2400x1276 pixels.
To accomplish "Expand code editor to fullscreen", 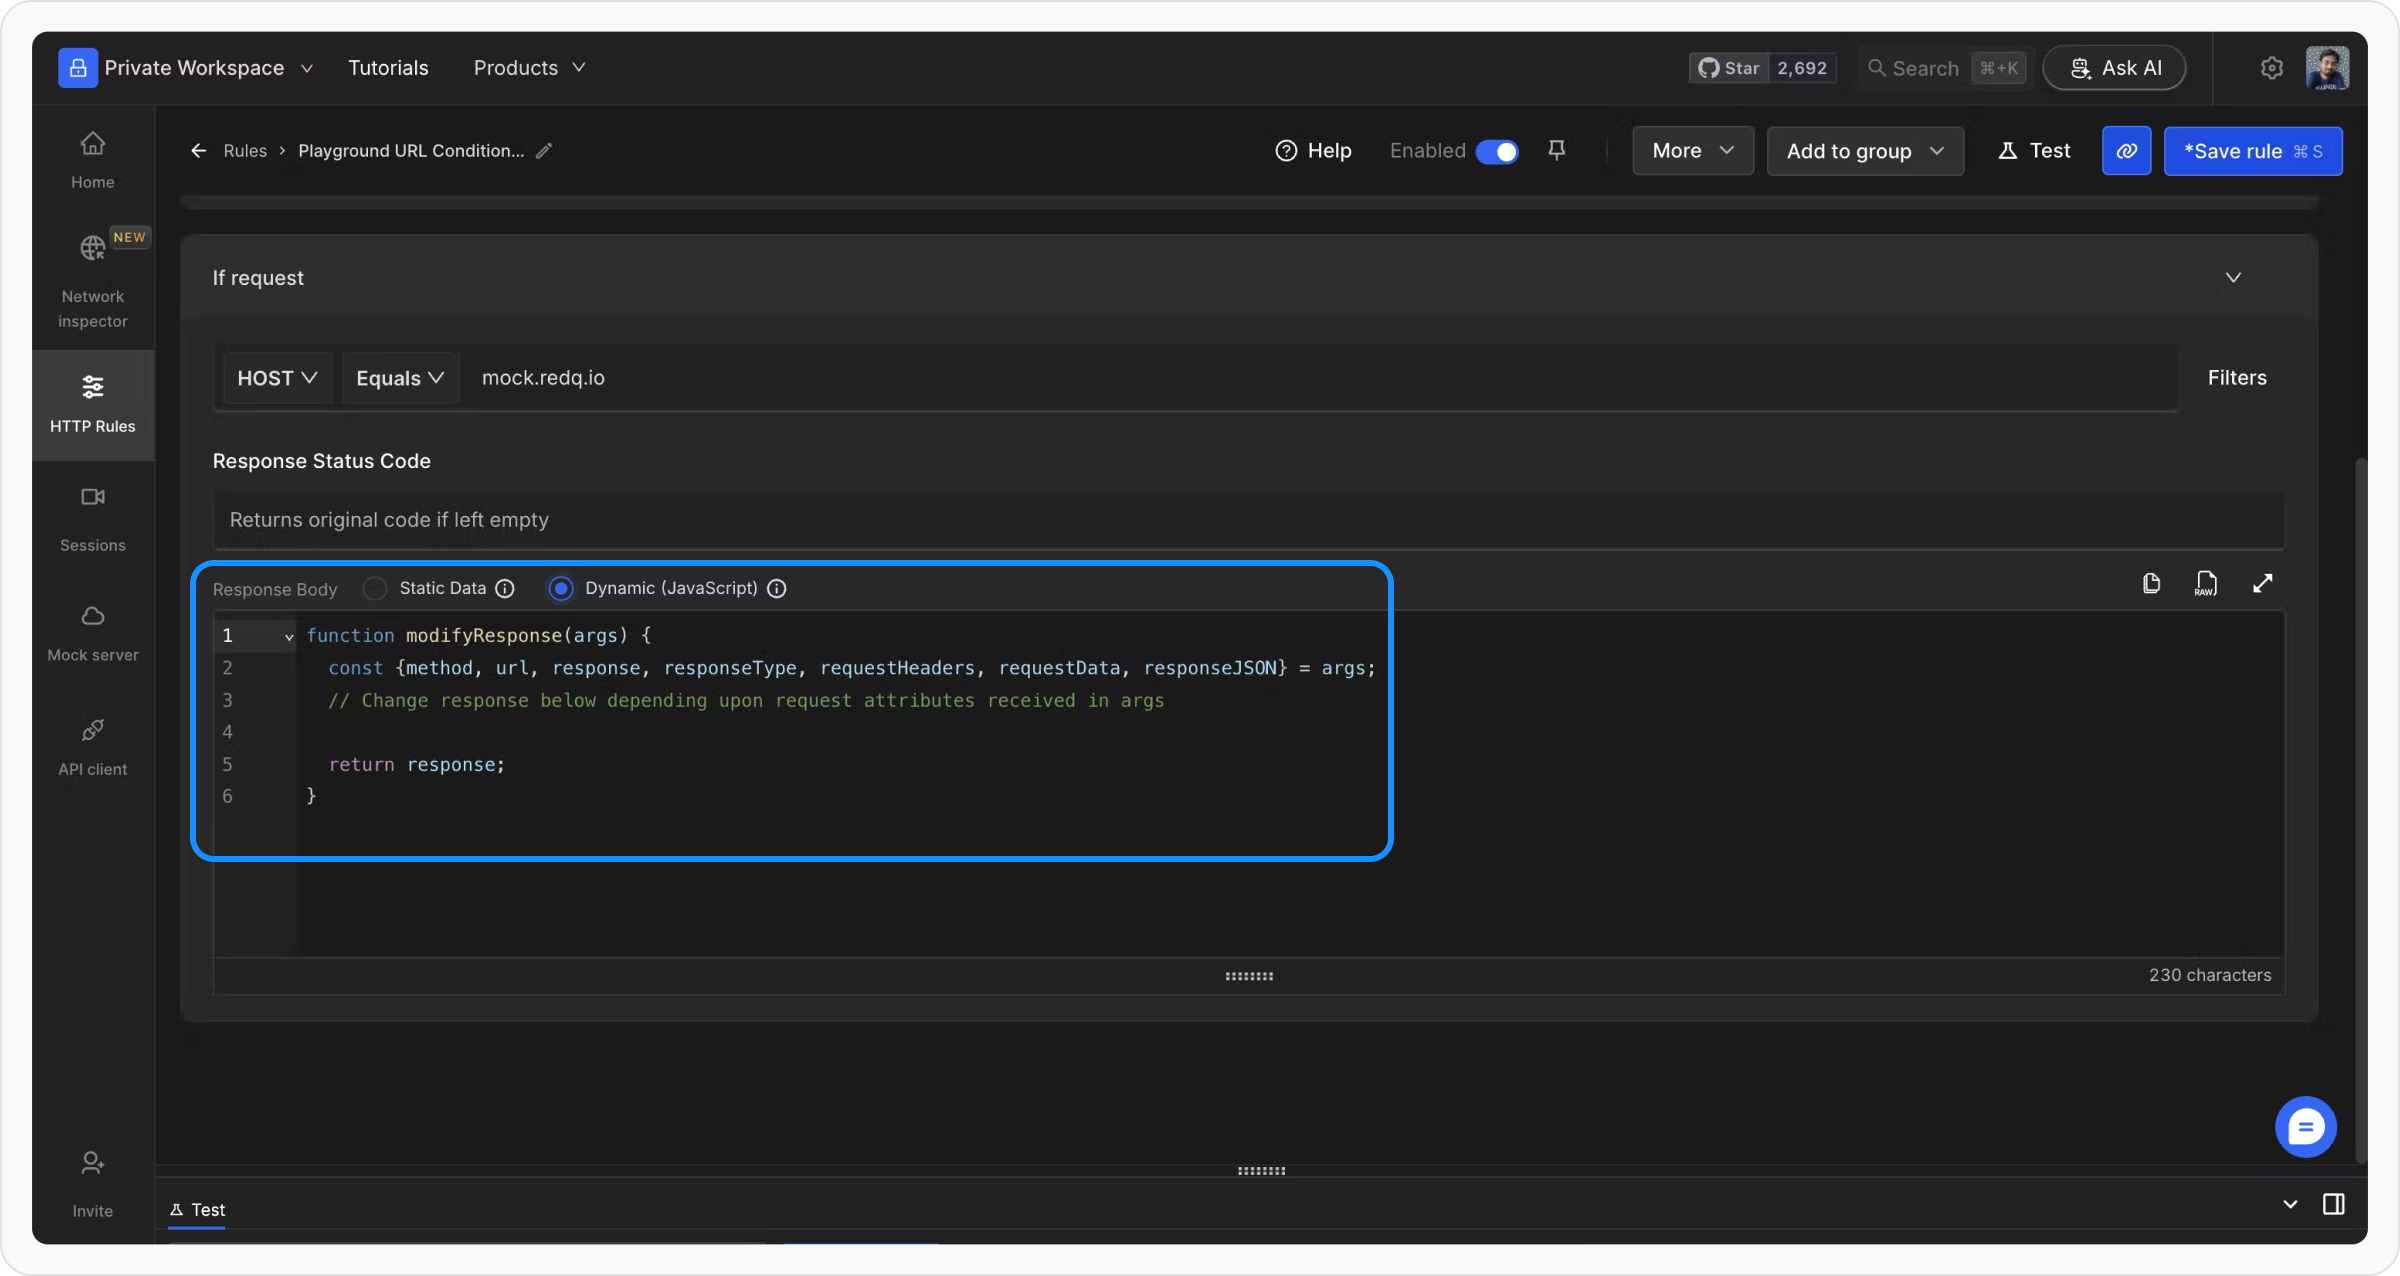I will tap(2262, 583).
